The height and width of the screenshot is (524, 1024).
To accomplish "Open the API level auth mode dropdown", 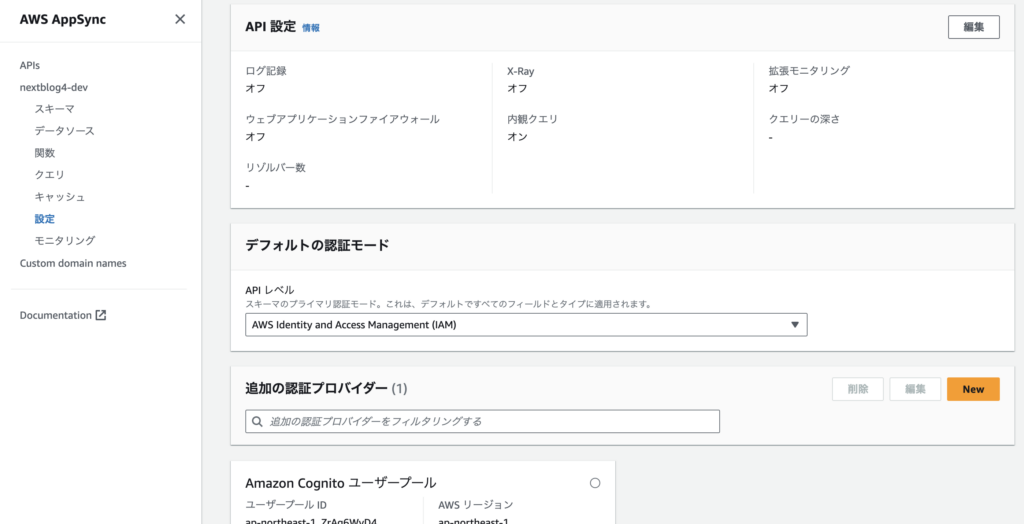I will click(x=526, y=325).
